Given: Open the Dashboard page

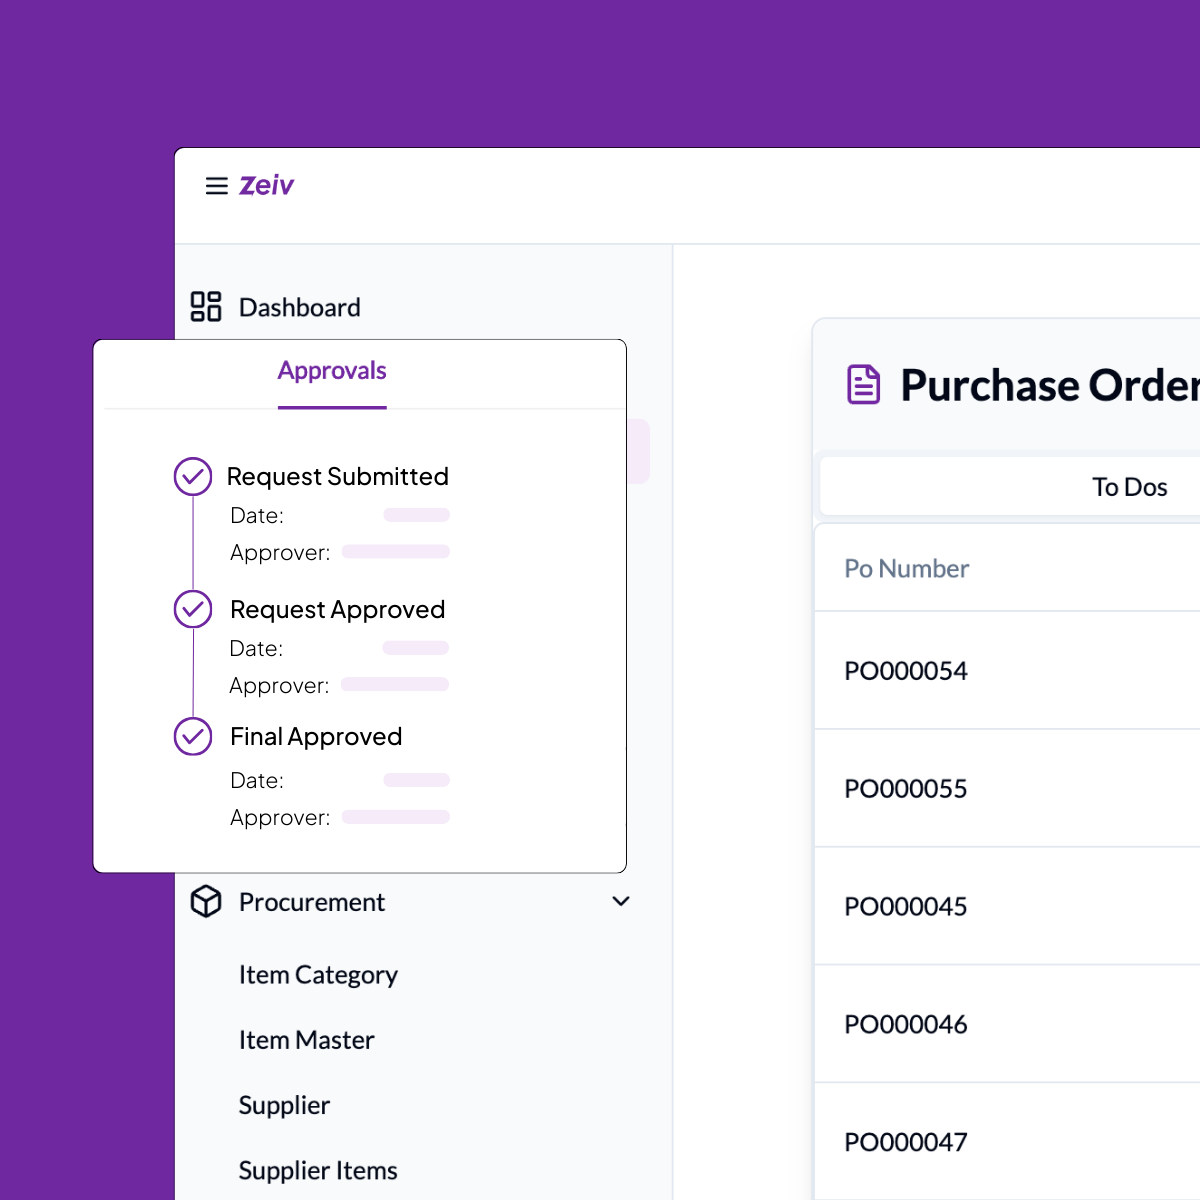Looking at the screenshot, I should (299, 307).
